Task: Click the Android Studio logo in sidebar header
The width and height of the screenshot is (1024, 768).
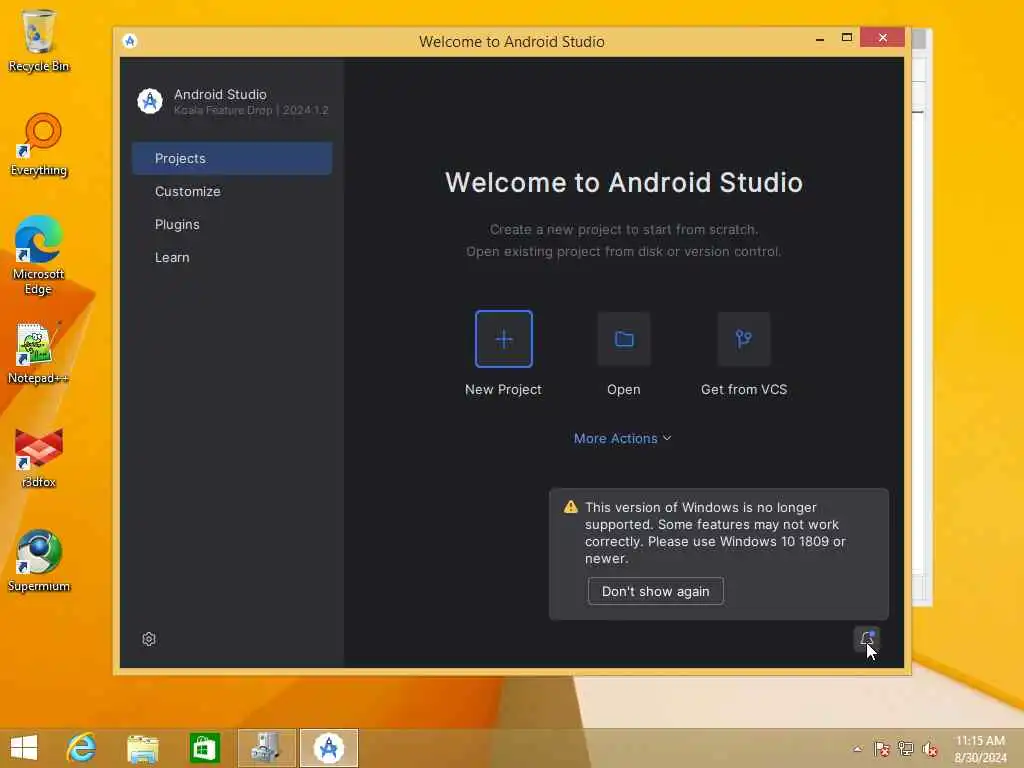Action: pos(150,101)
